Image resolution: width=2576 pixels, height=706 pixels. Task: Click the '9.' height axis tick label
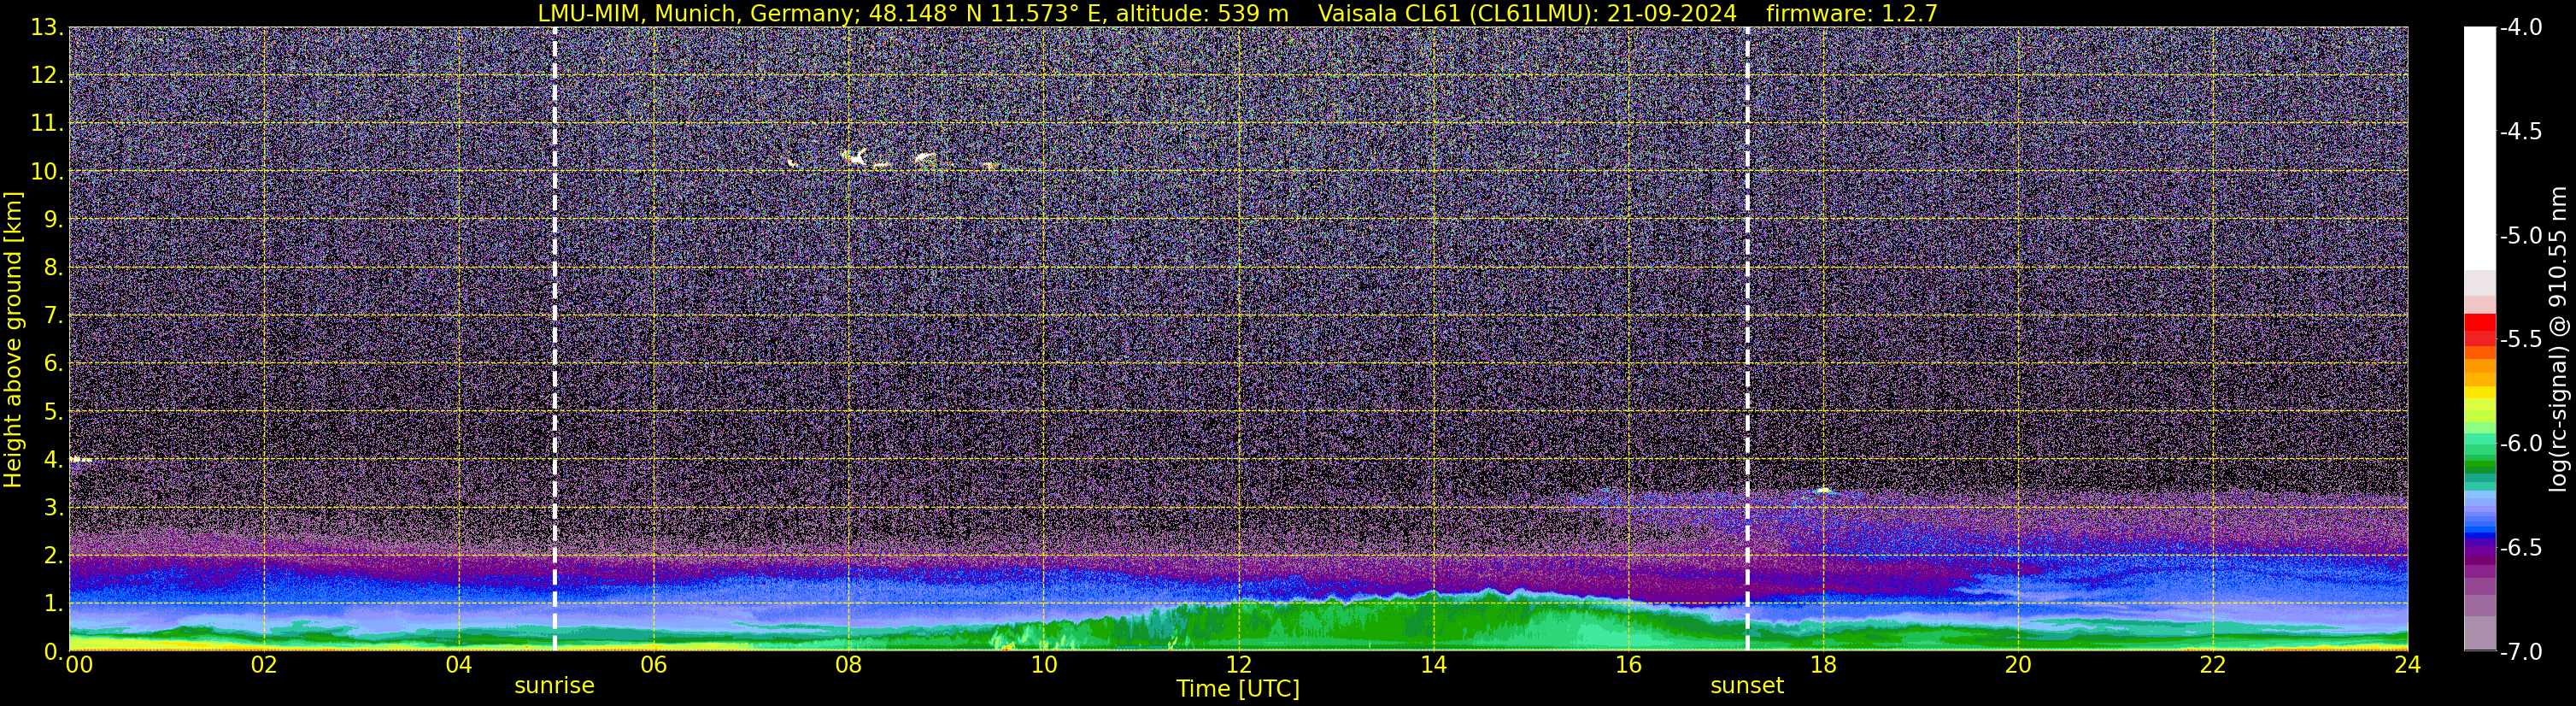[53, 220]
